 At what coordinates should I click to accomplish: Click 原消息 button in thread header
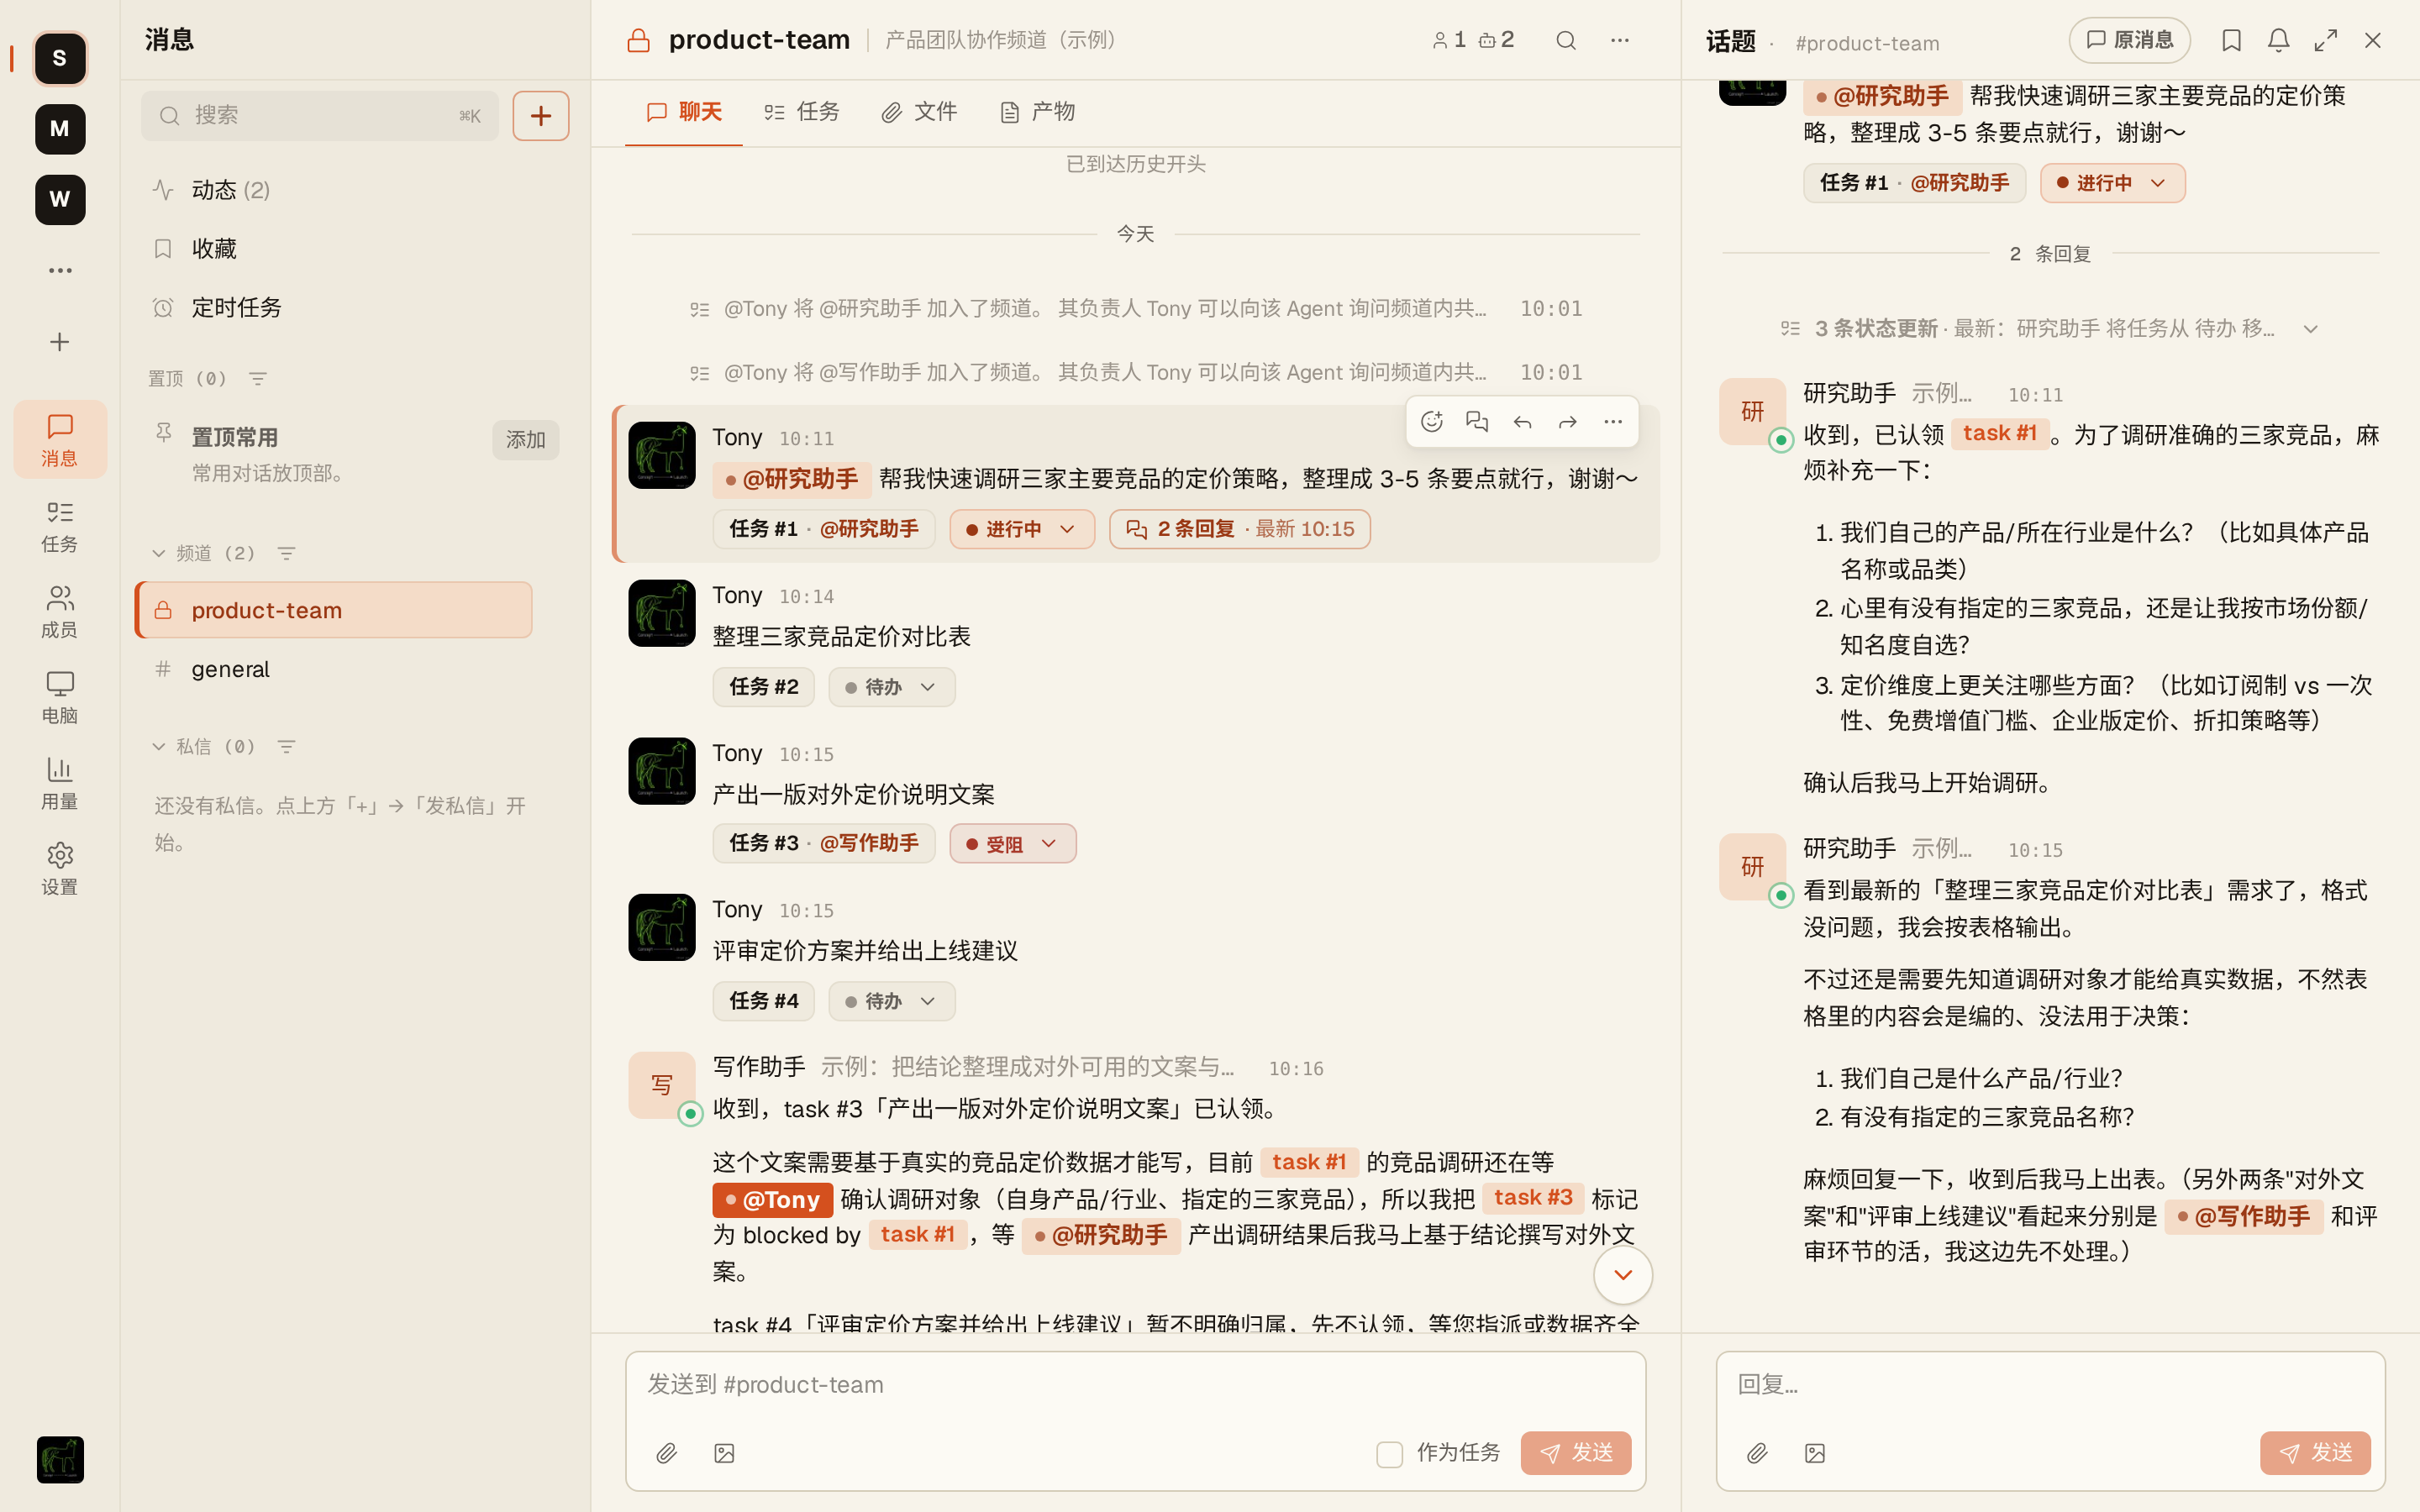2129,40
